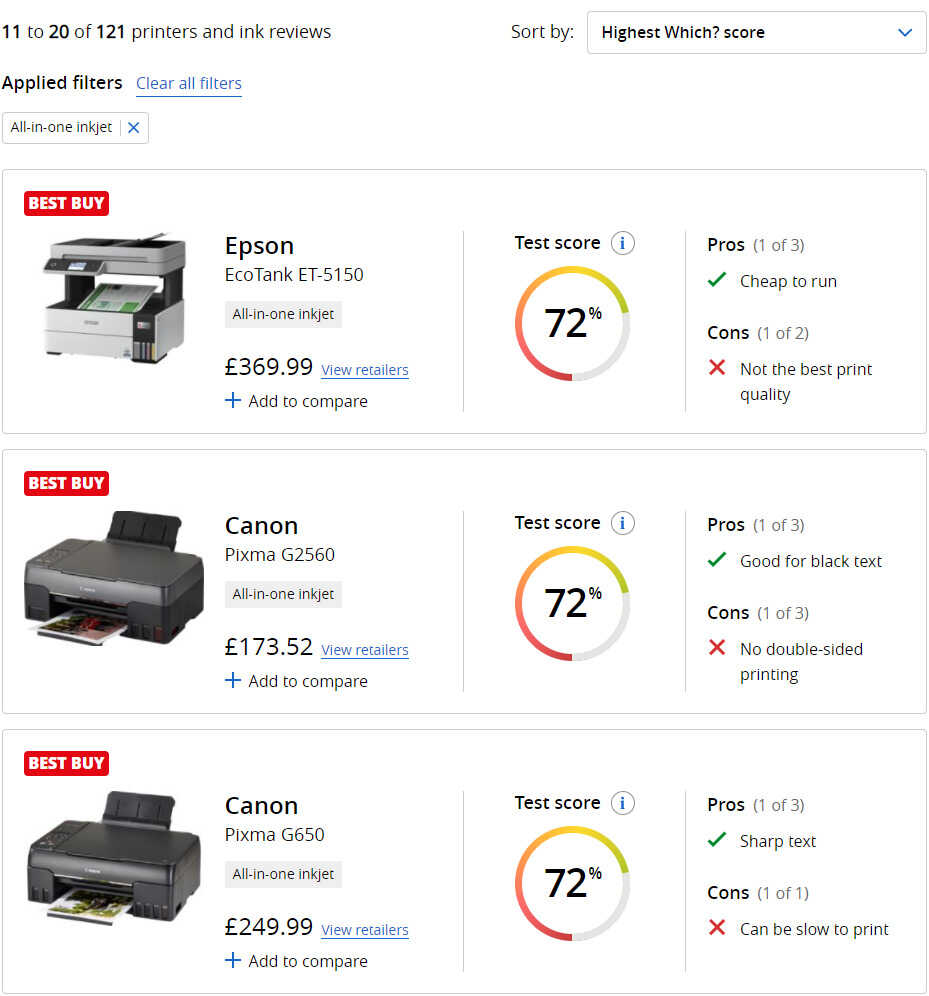929x996 pixels.
Task: Clear all filters
Action: (189, 83)
